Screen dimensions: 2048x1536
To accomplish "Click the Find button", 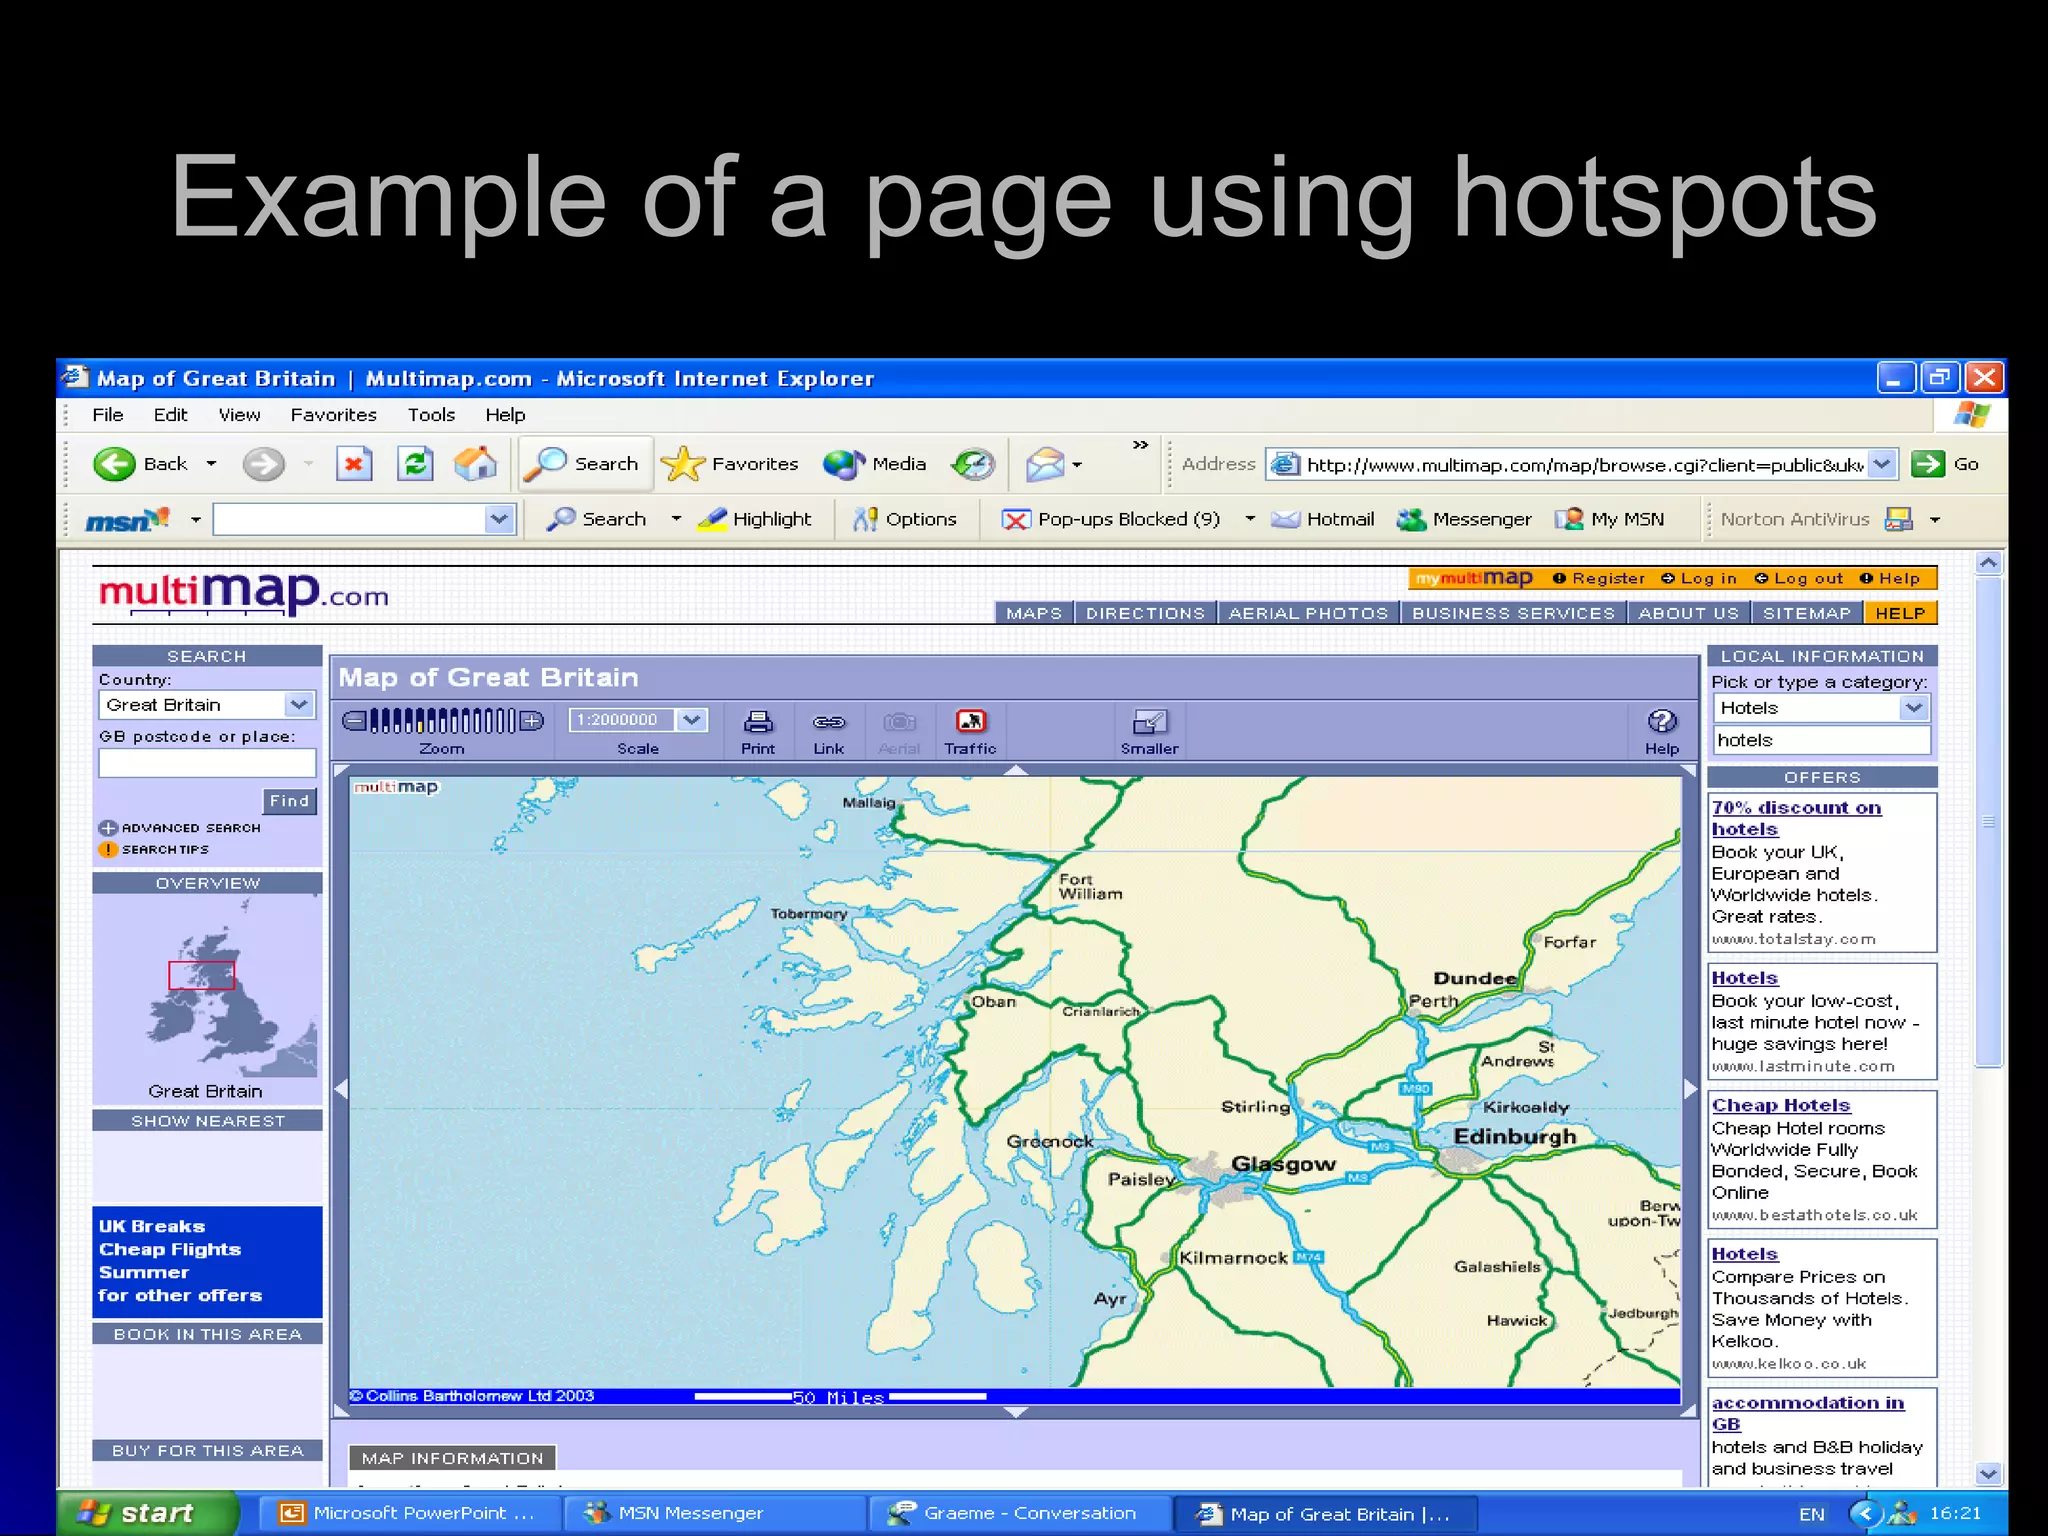I will click(x=289, y=801).
